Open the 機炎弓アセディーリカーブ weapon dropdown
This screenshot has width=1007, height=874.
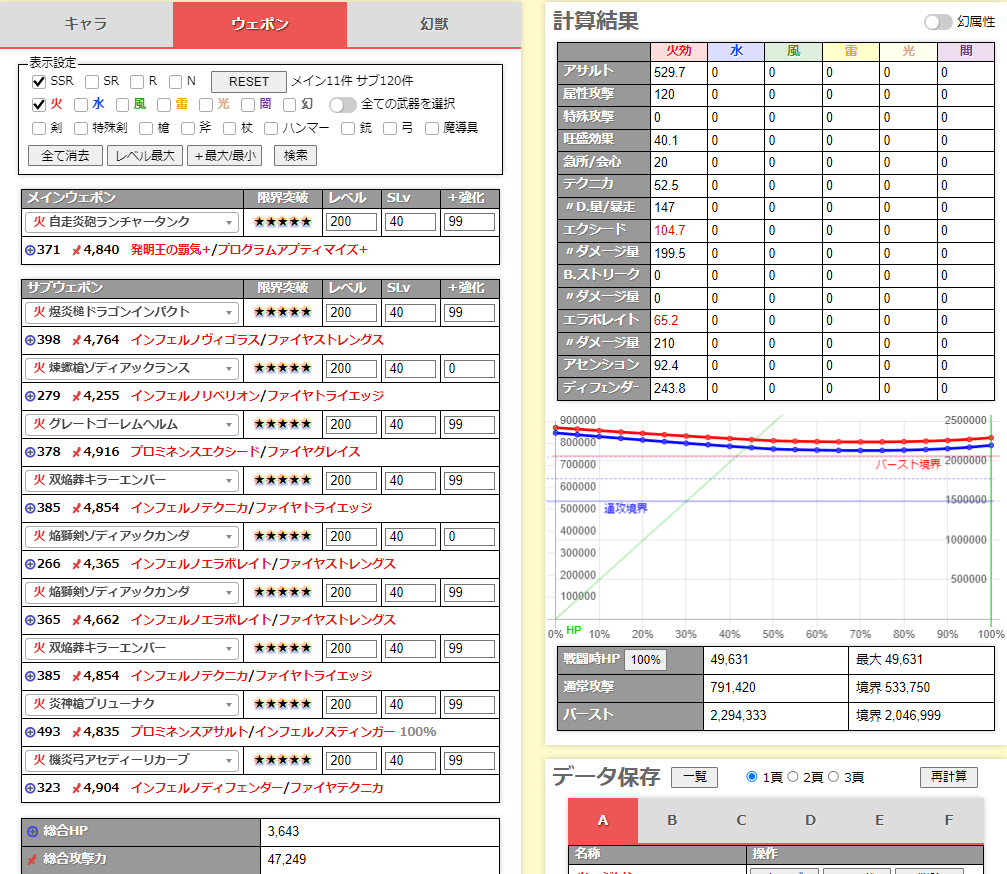pyautogui.click(x=132, y=761)
